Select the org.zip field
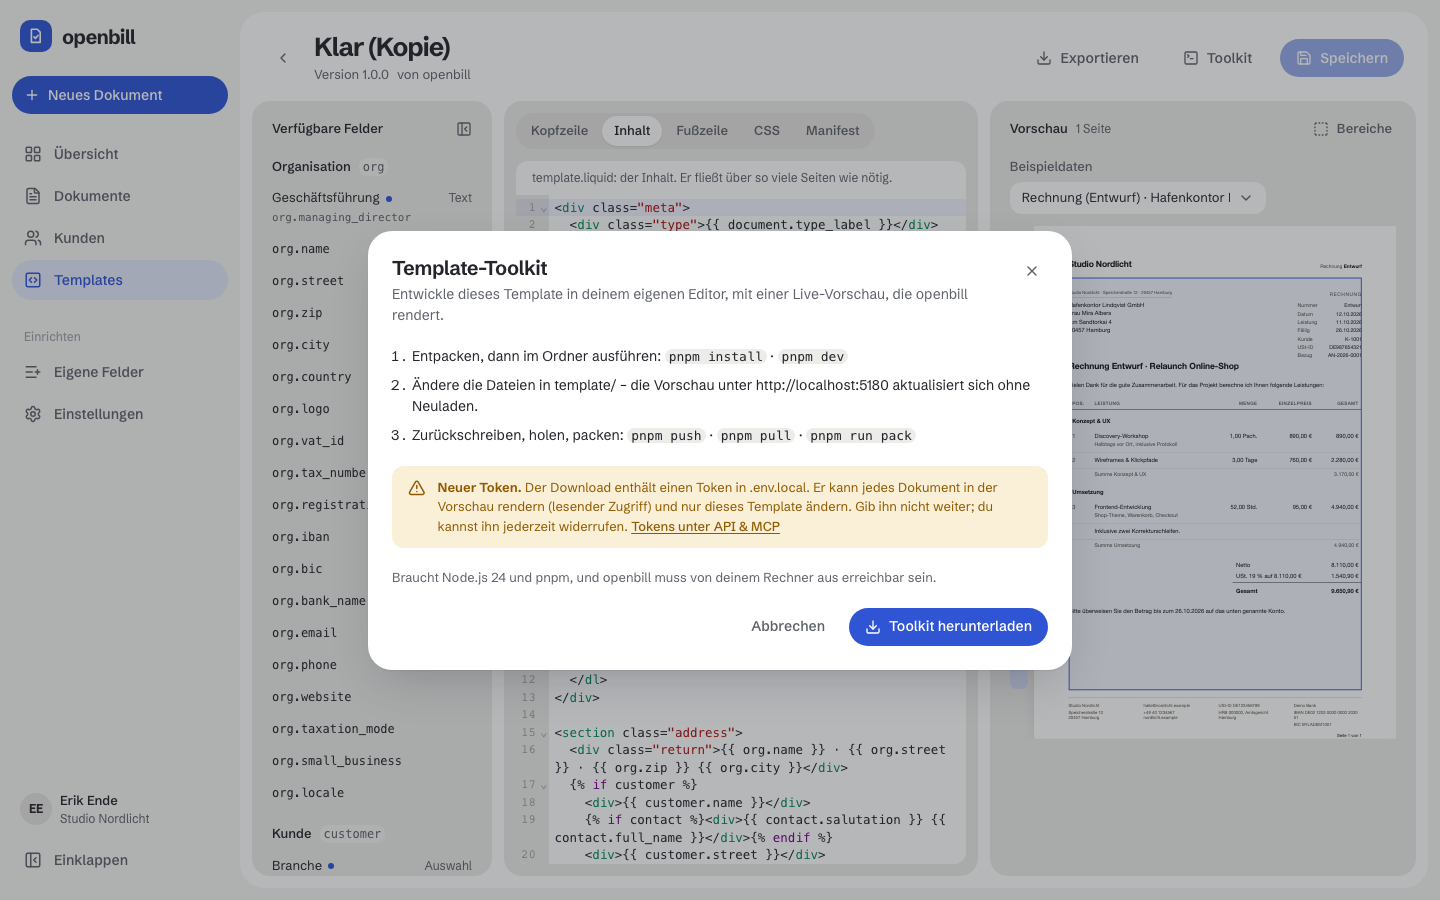 297,313
